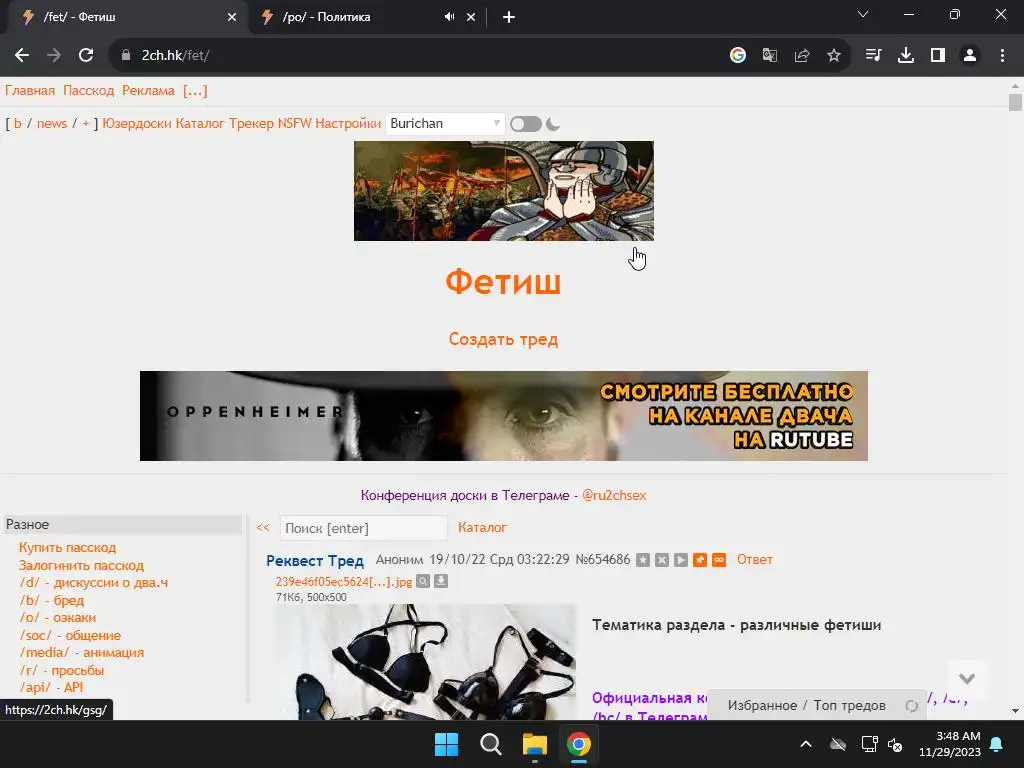Image resolution: width=1024 pixels, height=768 pixels.
Task: Expand the [...] top menu links
Action: [195, 91]
